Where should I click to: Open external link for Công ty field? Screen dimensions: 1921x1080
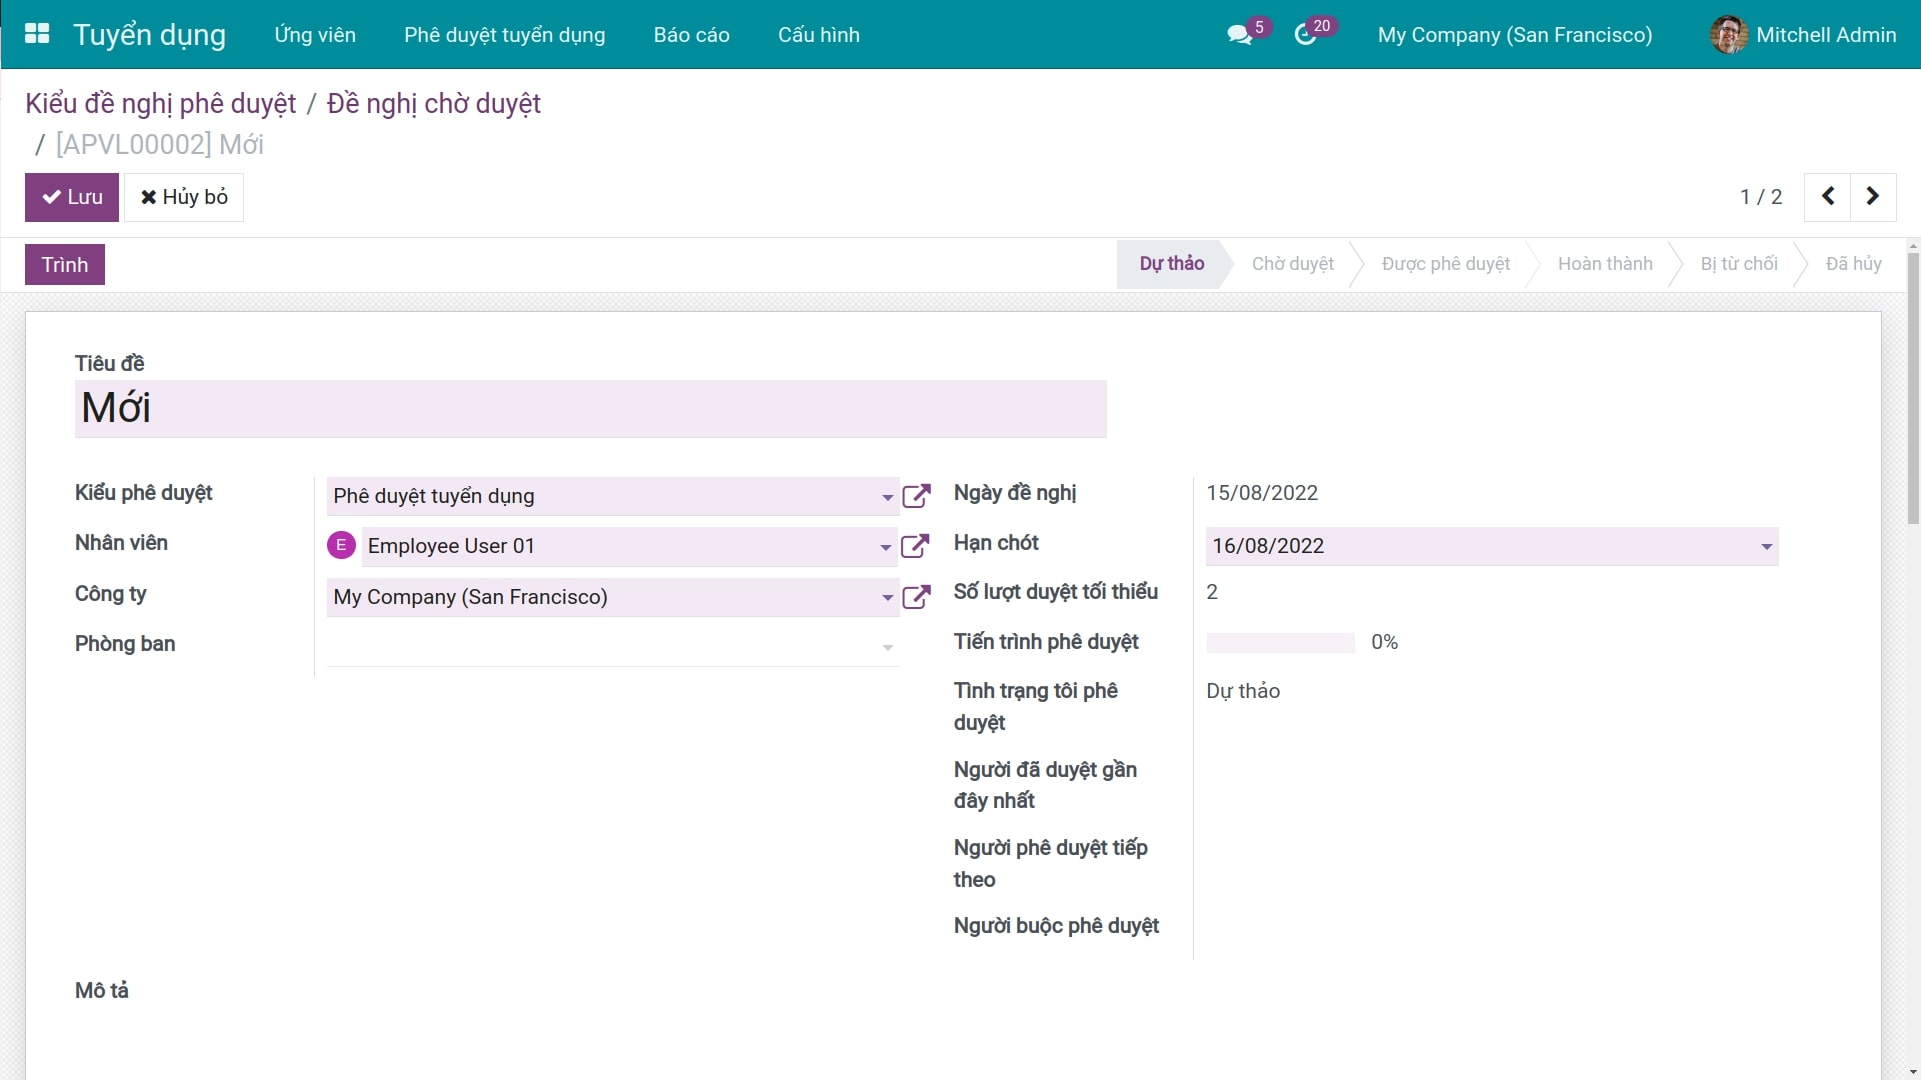(x=916, y=597)
